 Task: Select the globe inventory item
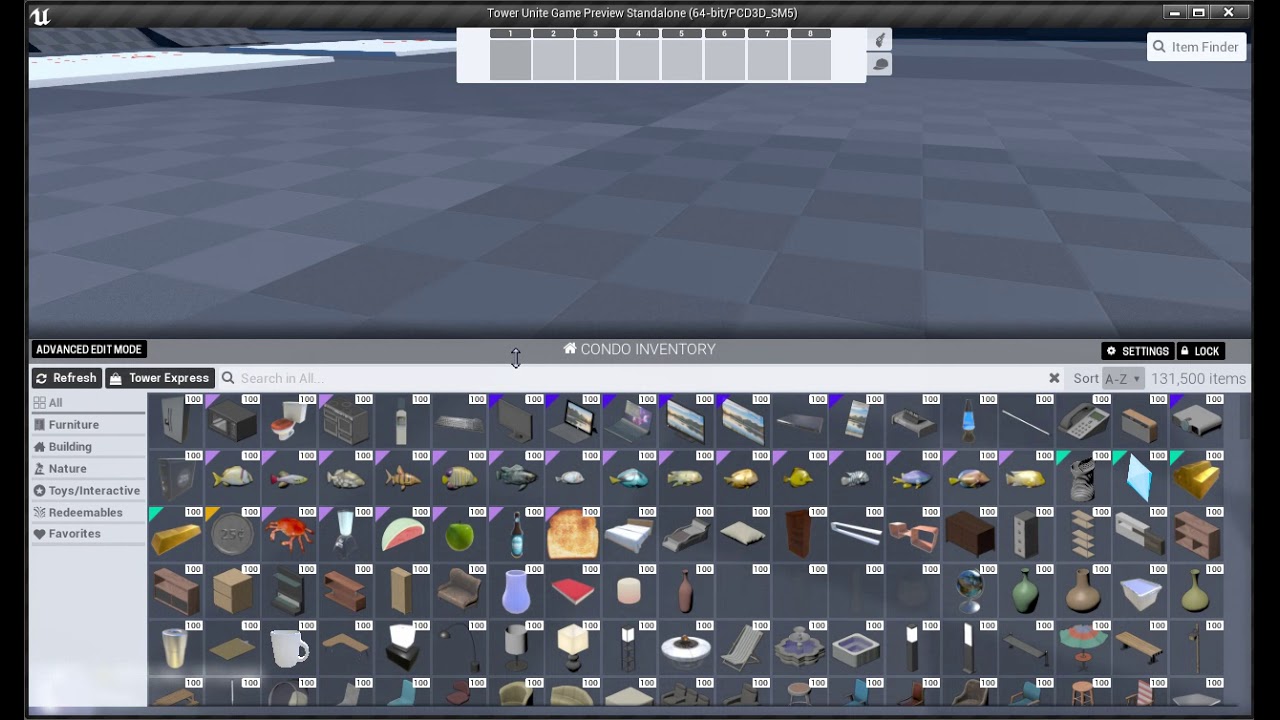point(970,592)
